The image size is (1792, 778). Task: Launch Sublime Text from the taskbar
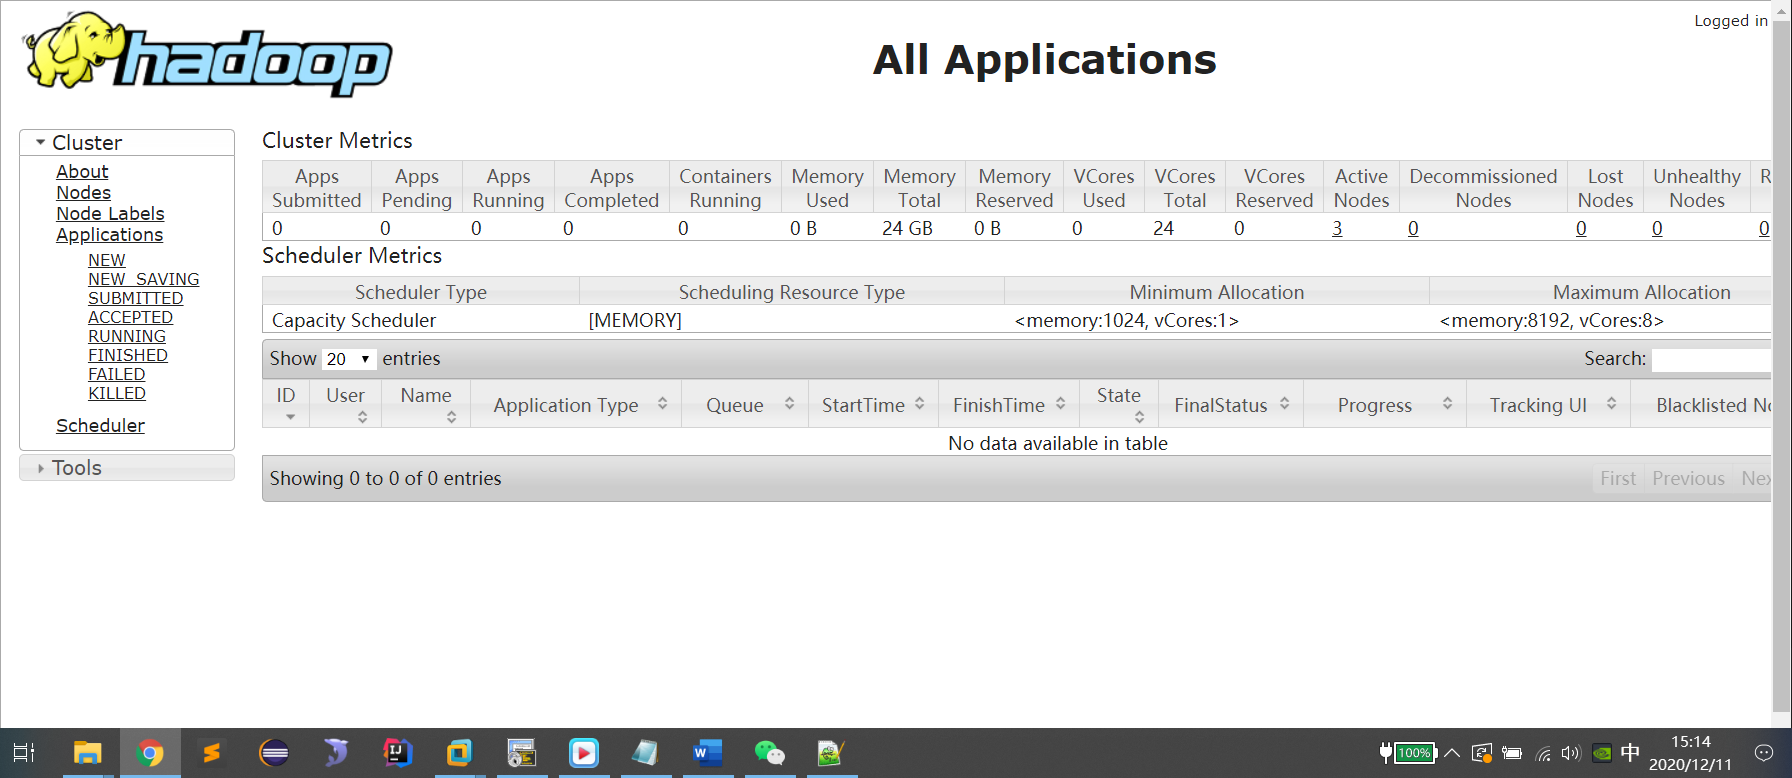[x=212, y=753]
